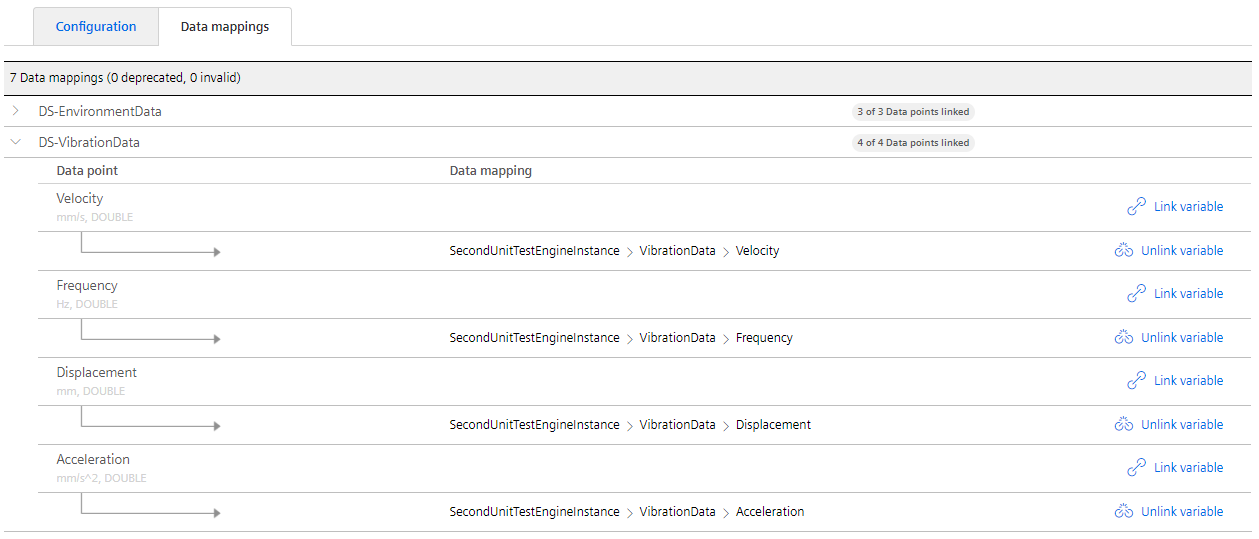
Task: Click the unlink icon for Acceleration mapping
Action: (1124, 512)
